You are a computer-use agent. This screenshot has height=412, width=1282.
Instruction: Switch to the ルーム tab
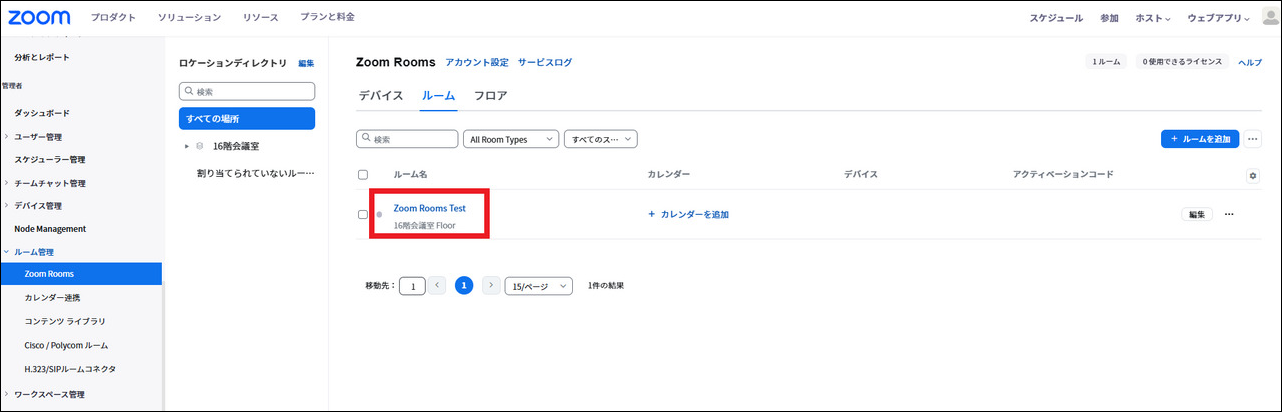click(439, 96)
